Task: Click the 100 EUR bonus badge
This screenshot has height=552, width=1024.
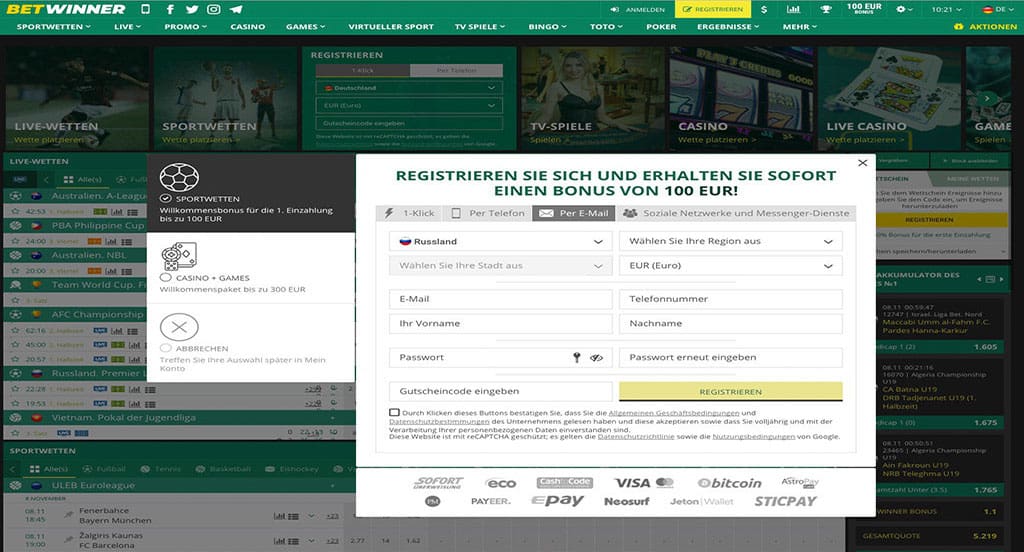Action: pyautogui.click(x=864, y=8)
